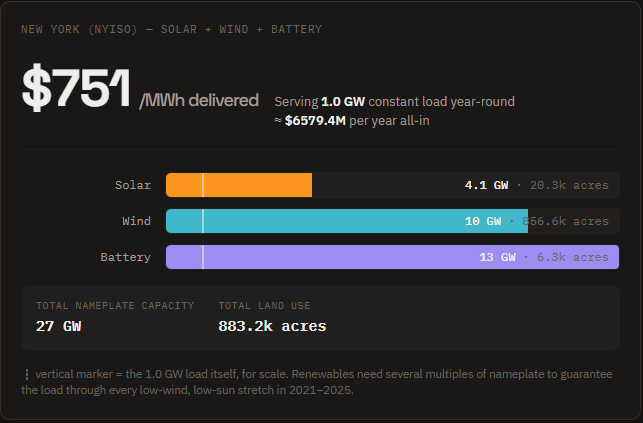The height and width of the screenshot is (423, 643).
Task: Click the dashed marker icon in footnote
Action: (27, 374)
